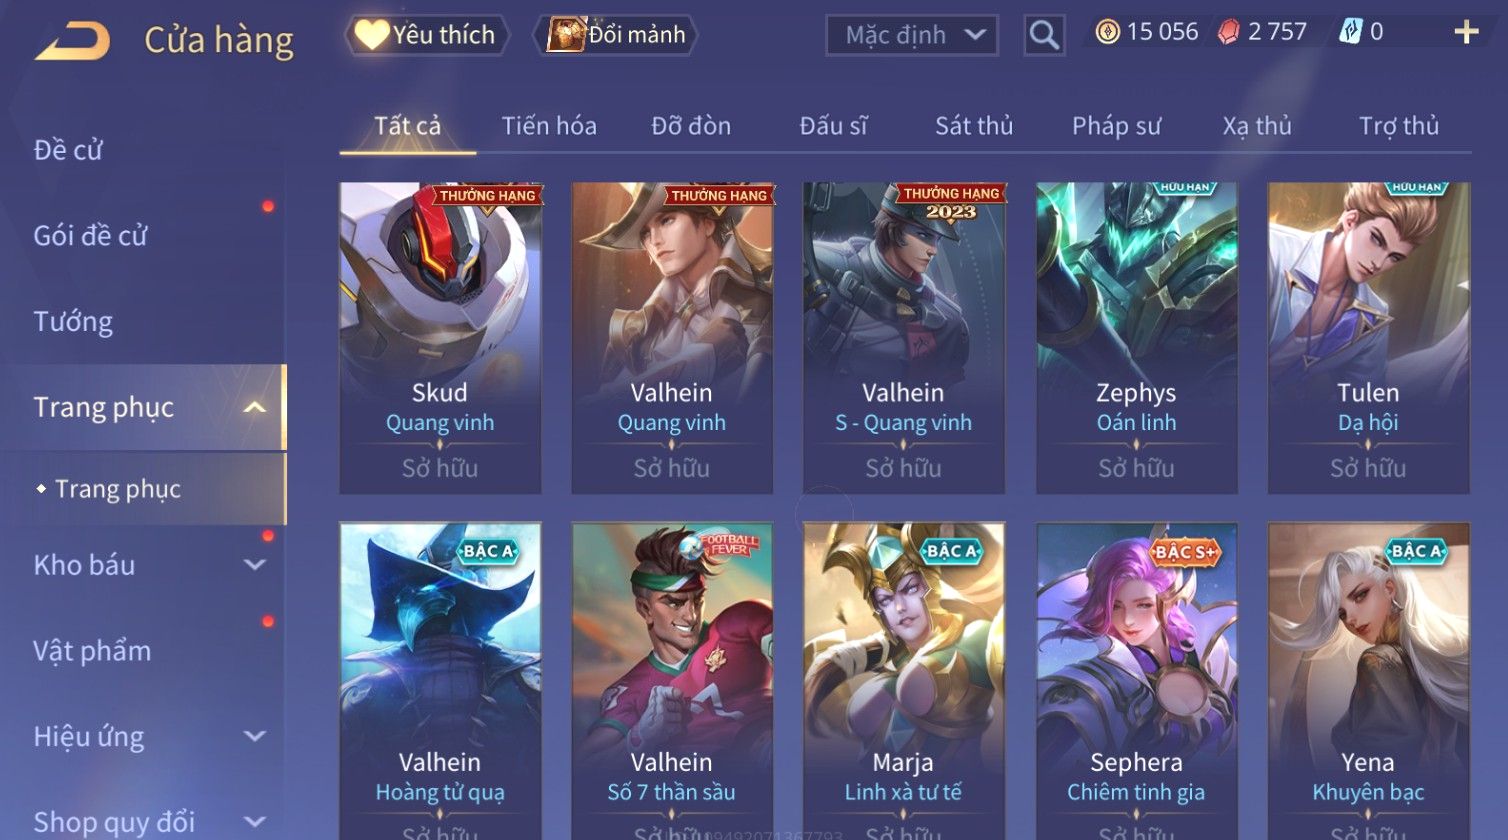
Task: Open Yêu thích favorites heart button
Action: coord(428,35)
